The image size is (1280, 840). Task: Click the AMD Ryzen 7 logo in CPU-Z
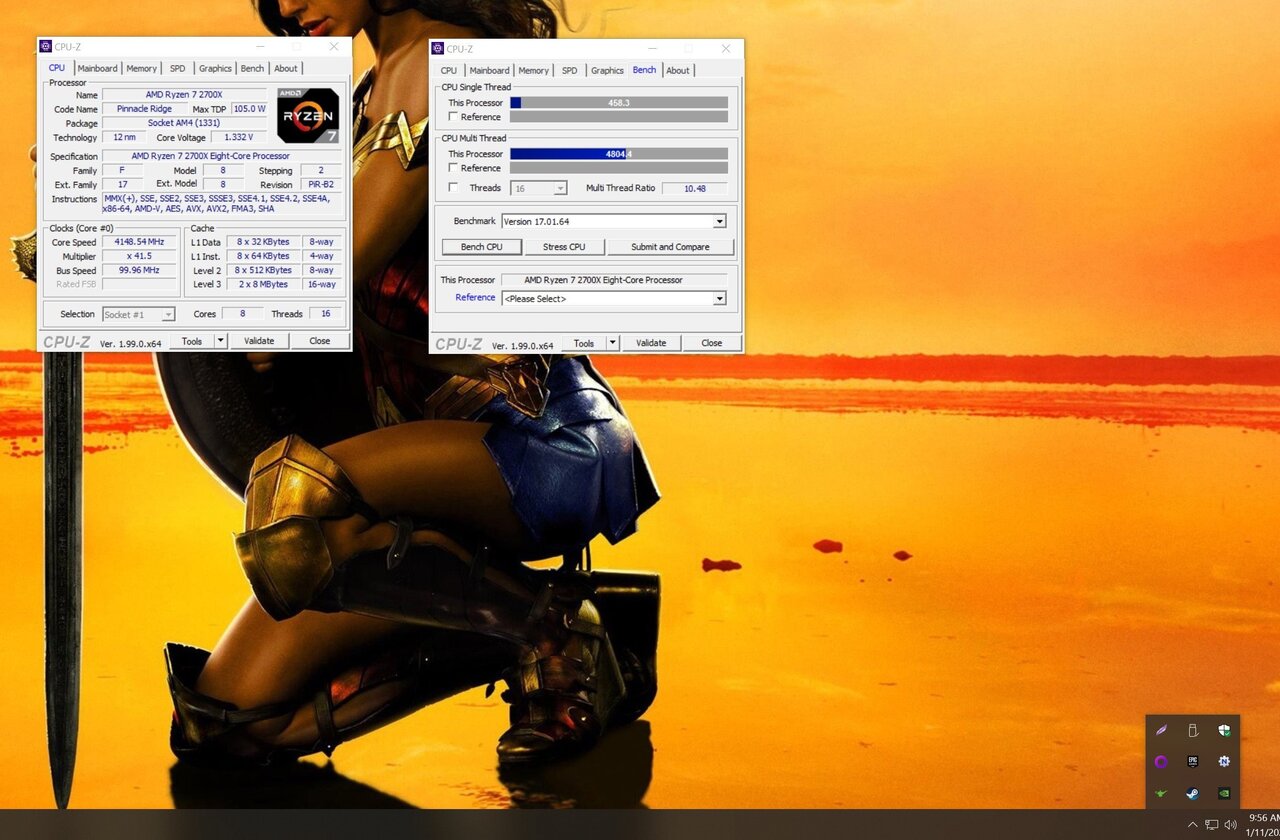click(307, 115)
